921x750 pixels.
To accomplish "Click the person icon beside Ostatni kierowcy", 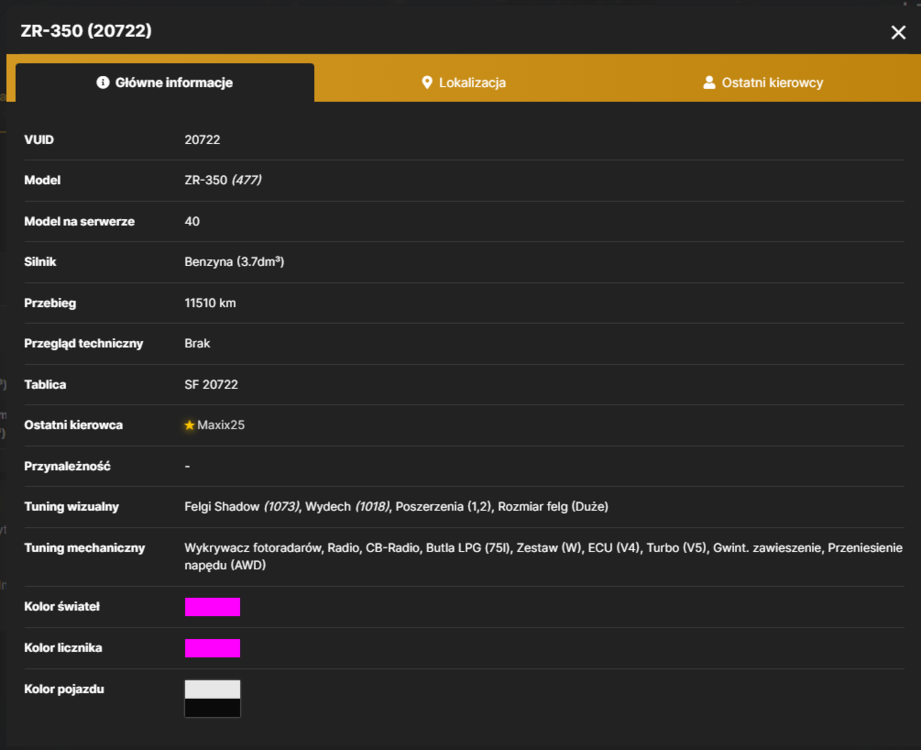I will coord(709,82).
